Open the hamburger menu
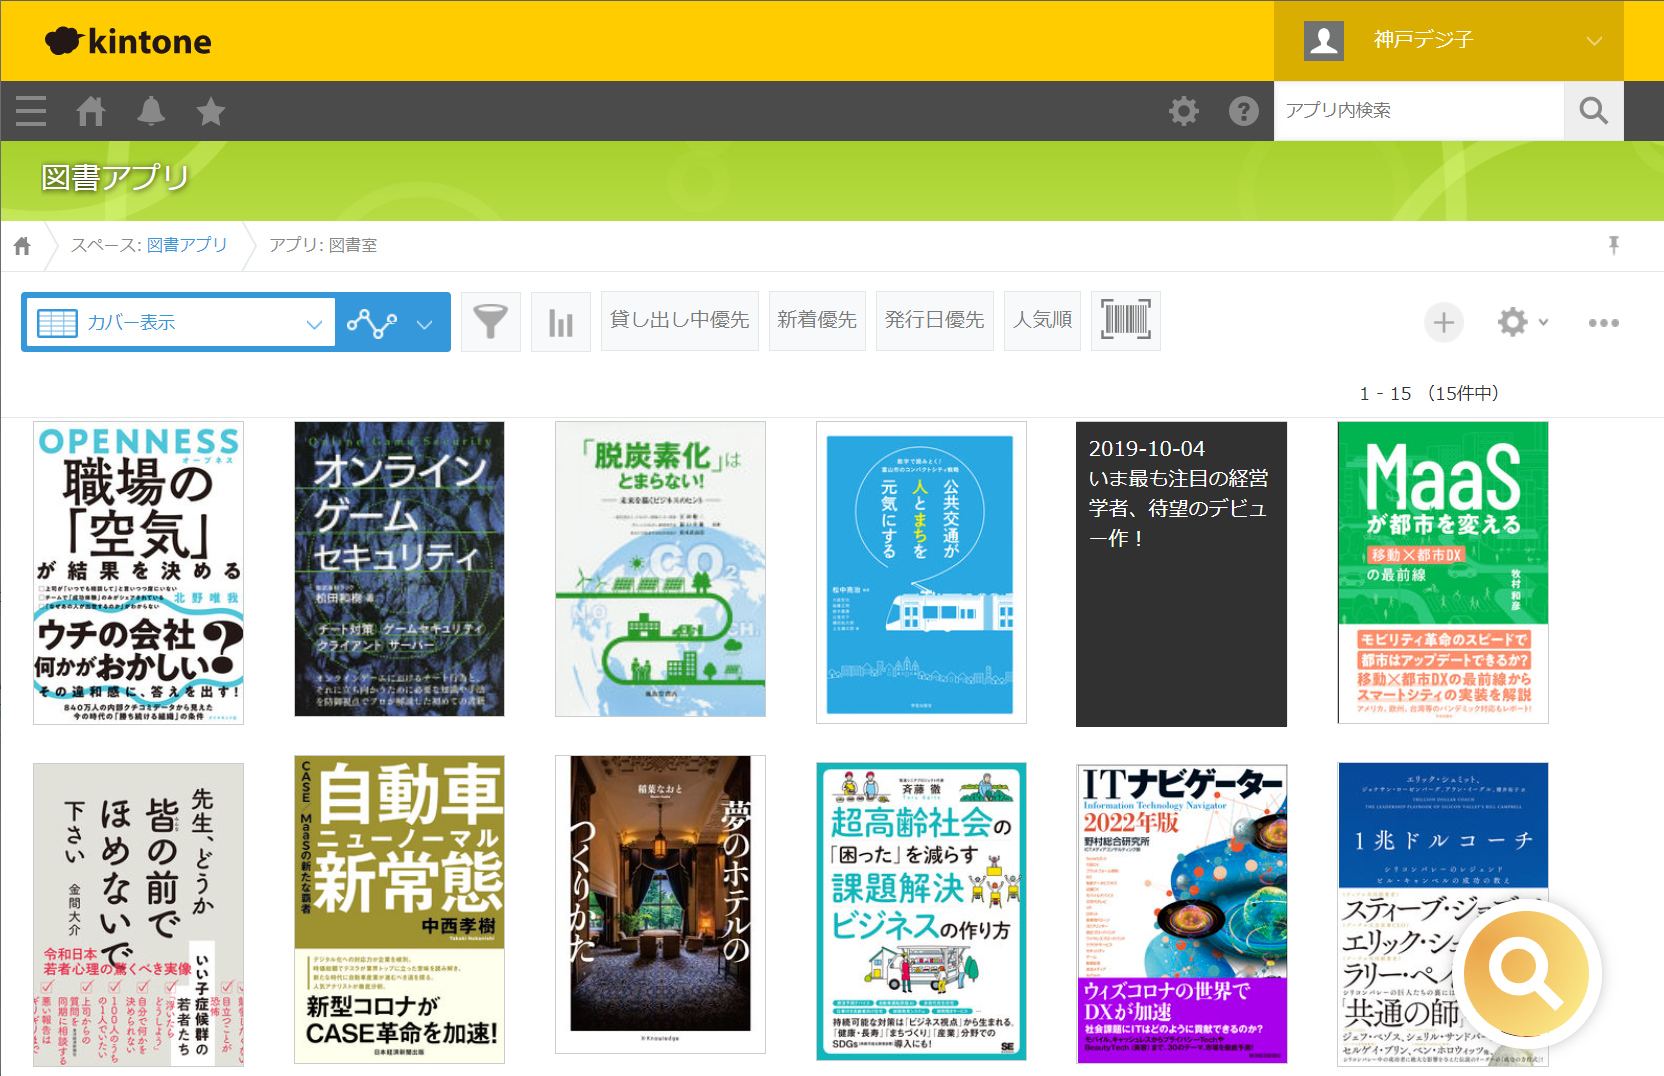This screenshot has width=1664, height=1076. pyautogui.click(x=31, y=111)
